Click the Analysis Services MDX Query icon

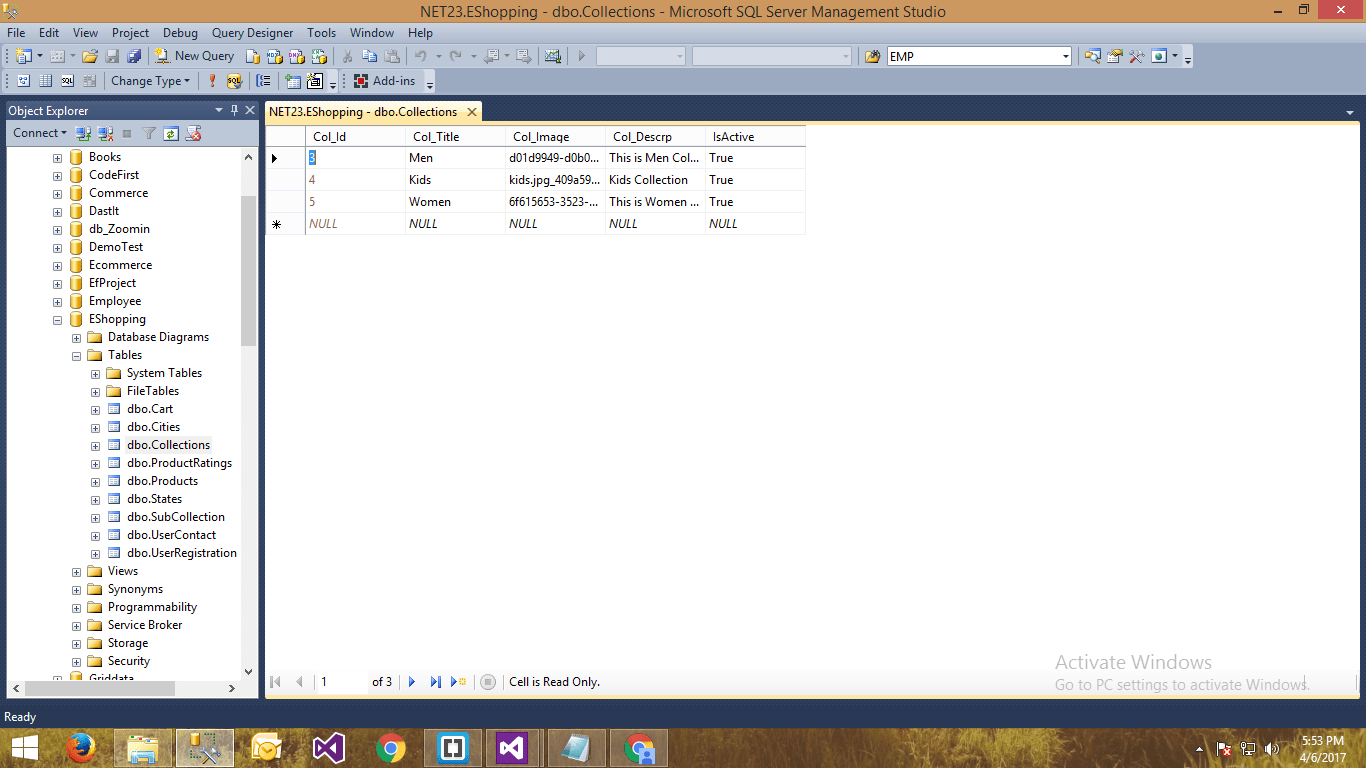[274, 56]
